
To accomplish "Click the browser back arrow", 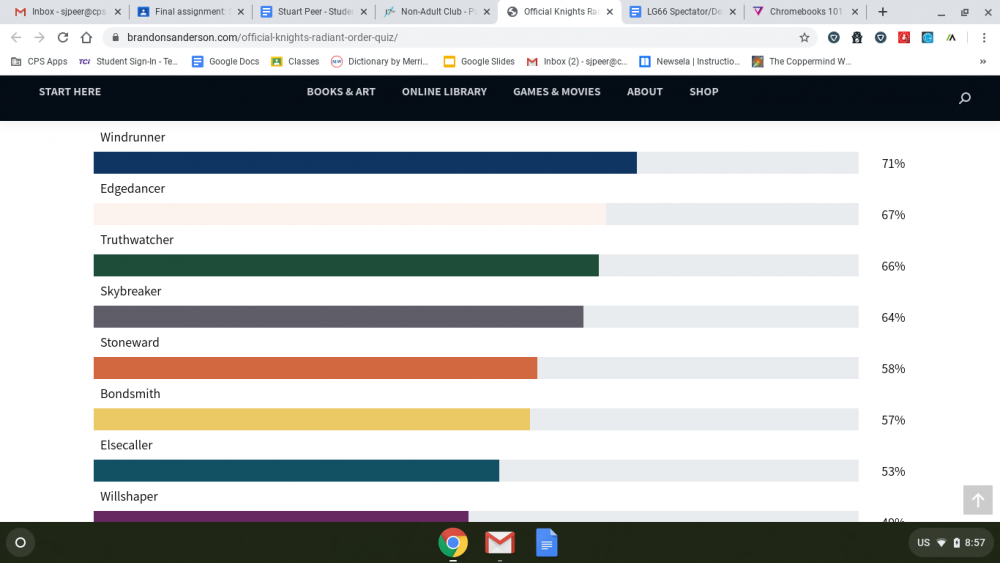I will click(16, 38).
